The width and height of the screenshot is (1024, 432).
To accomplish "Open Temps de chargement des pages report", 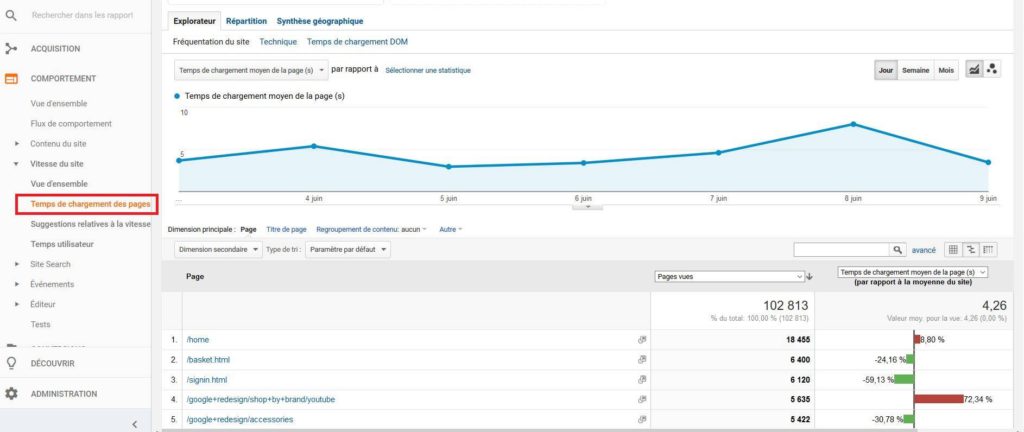I will coord(90,204).
